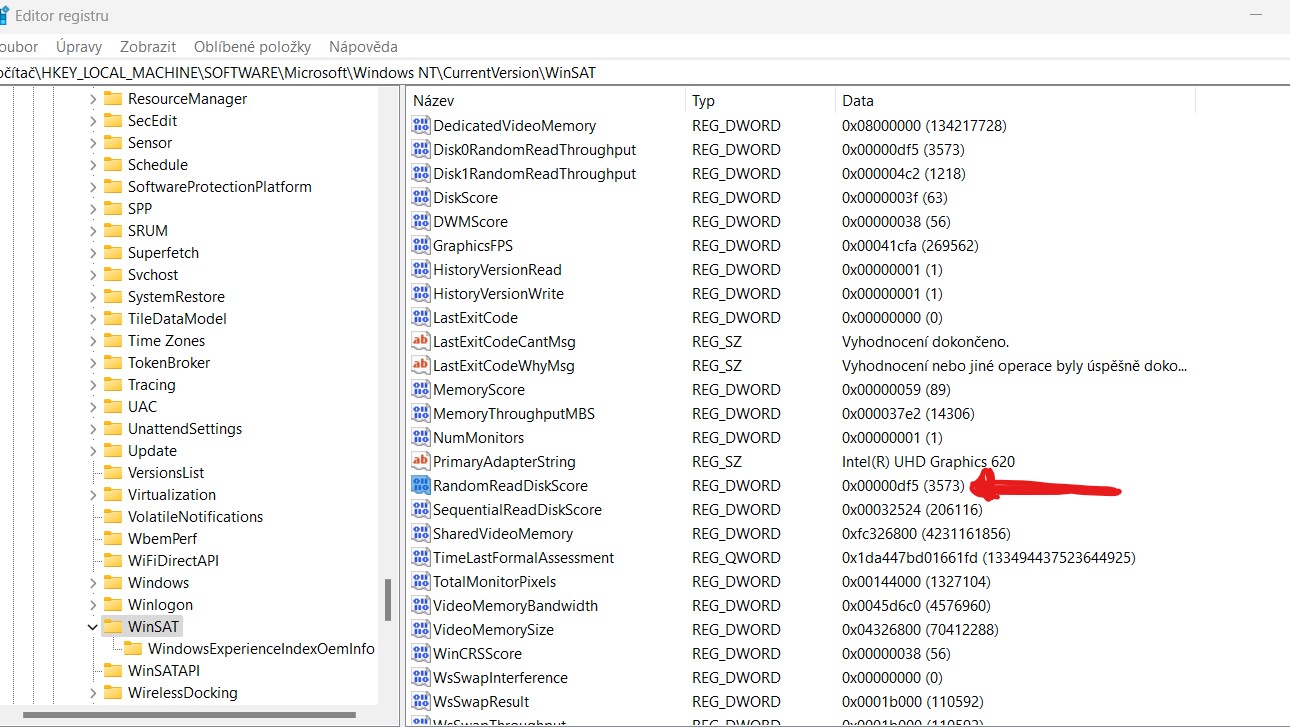Expand the ResourceManager key
Screen dimensions: 1290x727
(93, 98)
